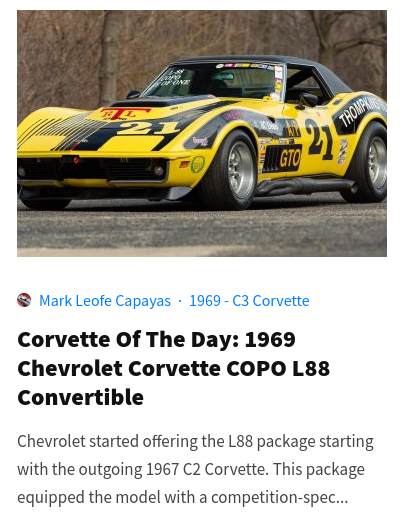This screenshot has height=514, width=405.
Task: Click the rear wheel of the Corvette
Action: click(x=369, y=163)
